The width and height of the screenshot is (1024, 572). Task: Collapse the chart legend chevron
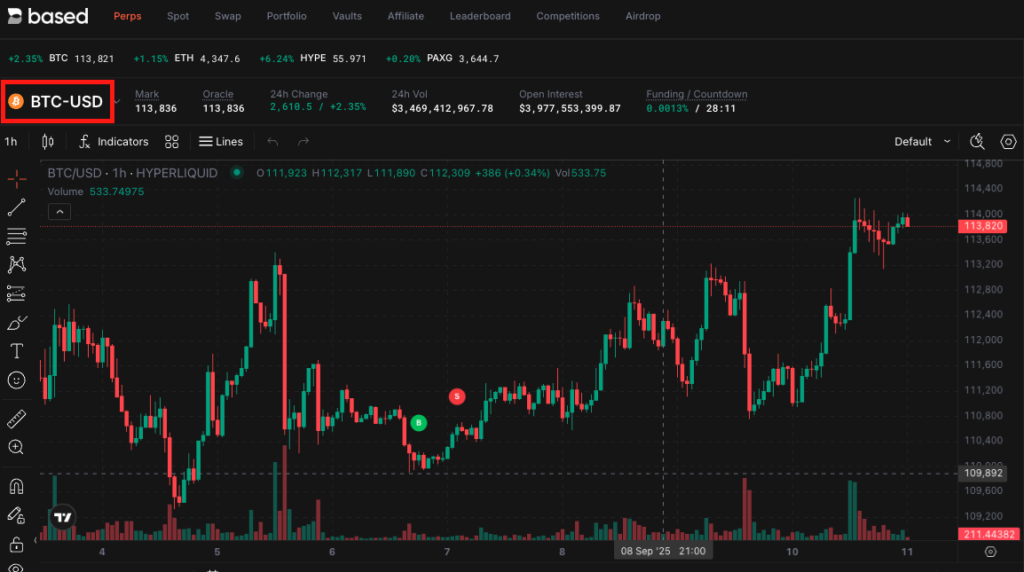click(x=59, y=212)
